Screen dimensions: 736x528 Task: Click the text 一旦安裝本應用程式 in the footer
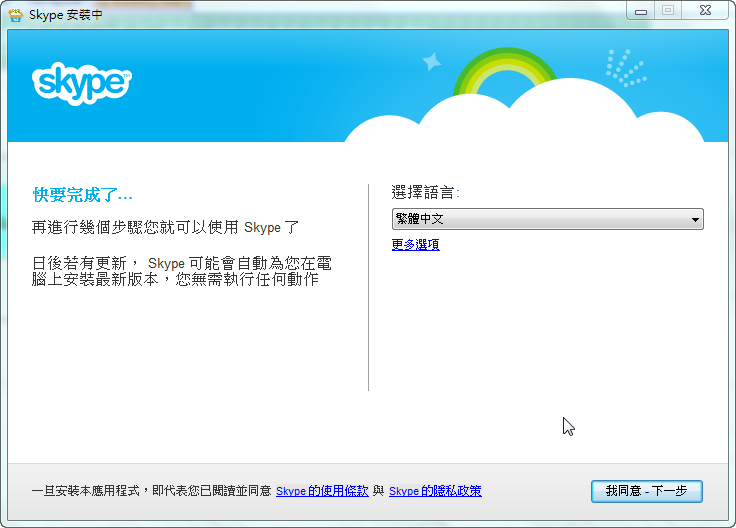86,491
